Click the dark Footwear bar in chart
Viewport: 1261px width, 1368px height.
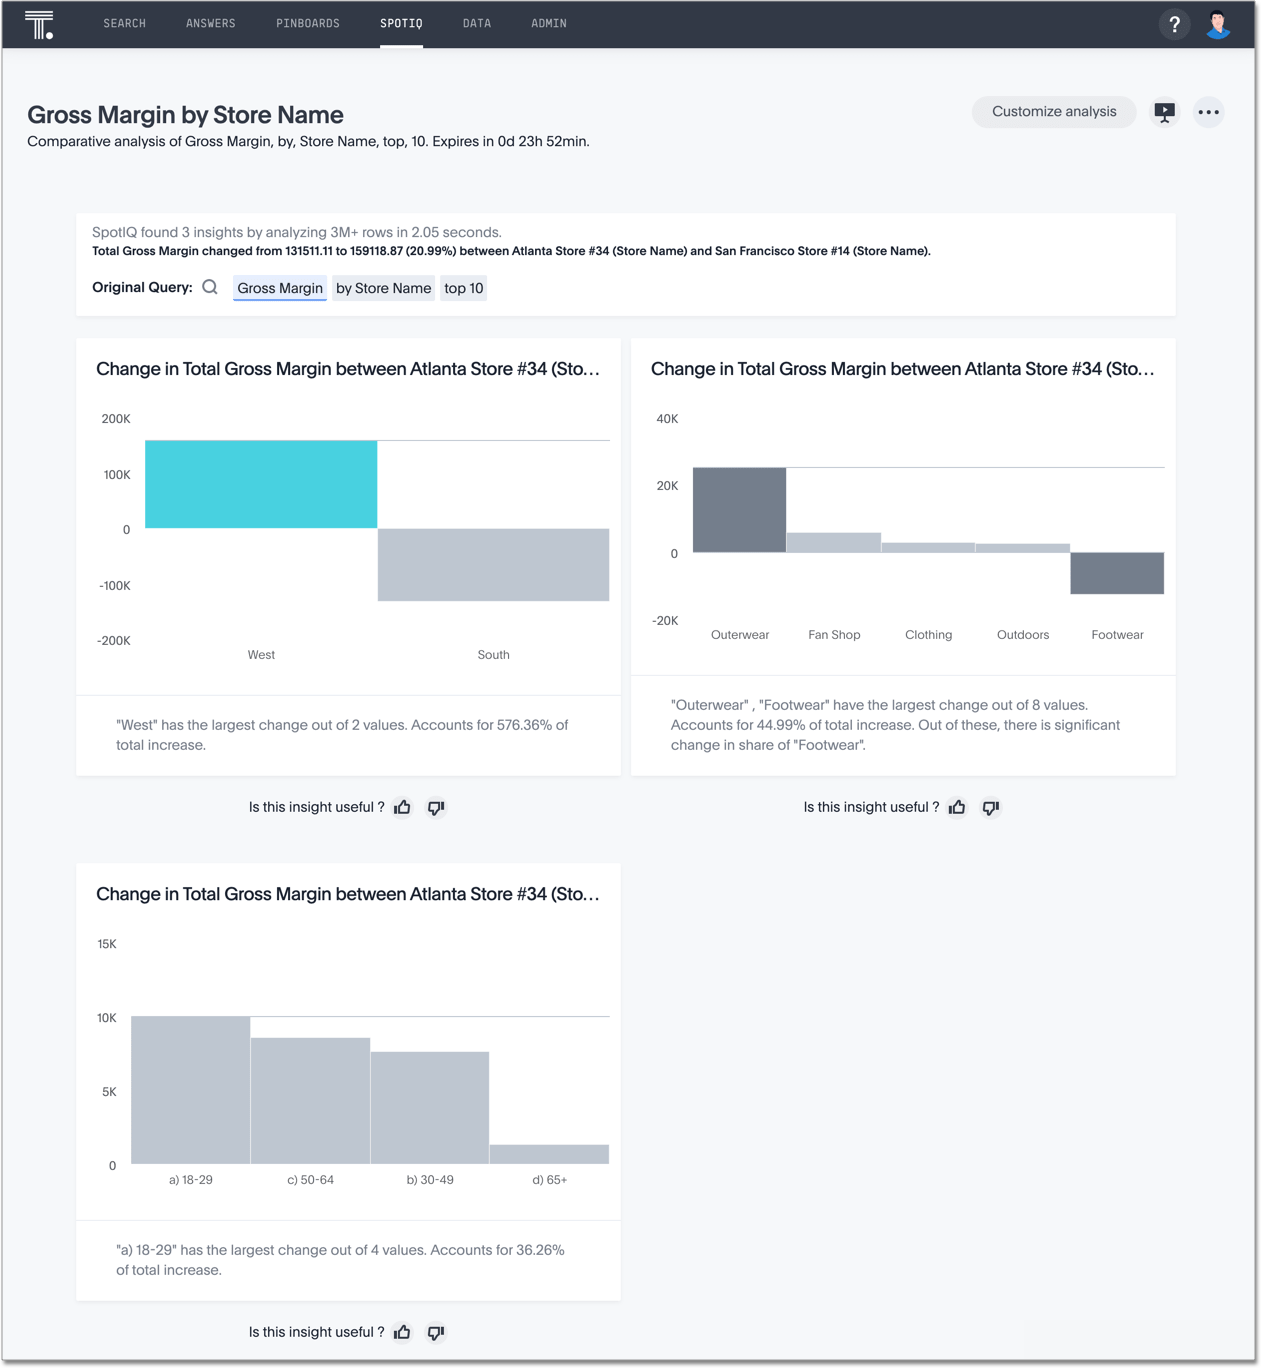click(x=1117, y=573)
